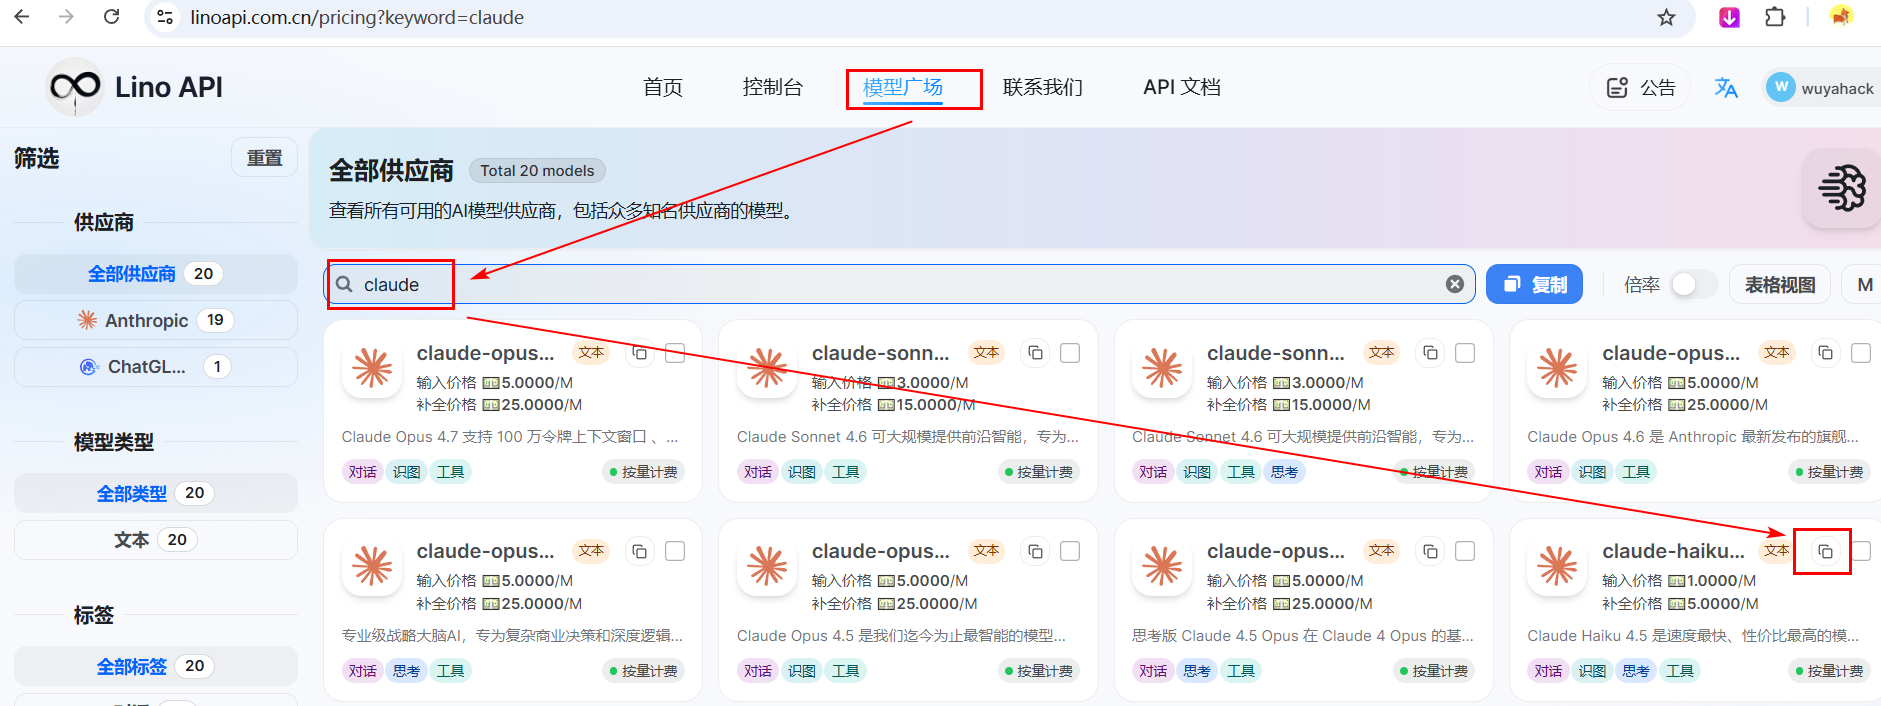Reset filters with 重置 button
This screenshot has width=1881, height=706.
pyautogui.click(x=264, y=158)
